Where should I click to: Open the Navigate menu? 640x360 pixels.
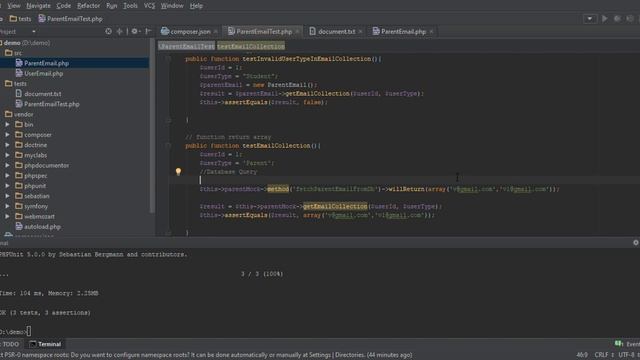point(38,6)
